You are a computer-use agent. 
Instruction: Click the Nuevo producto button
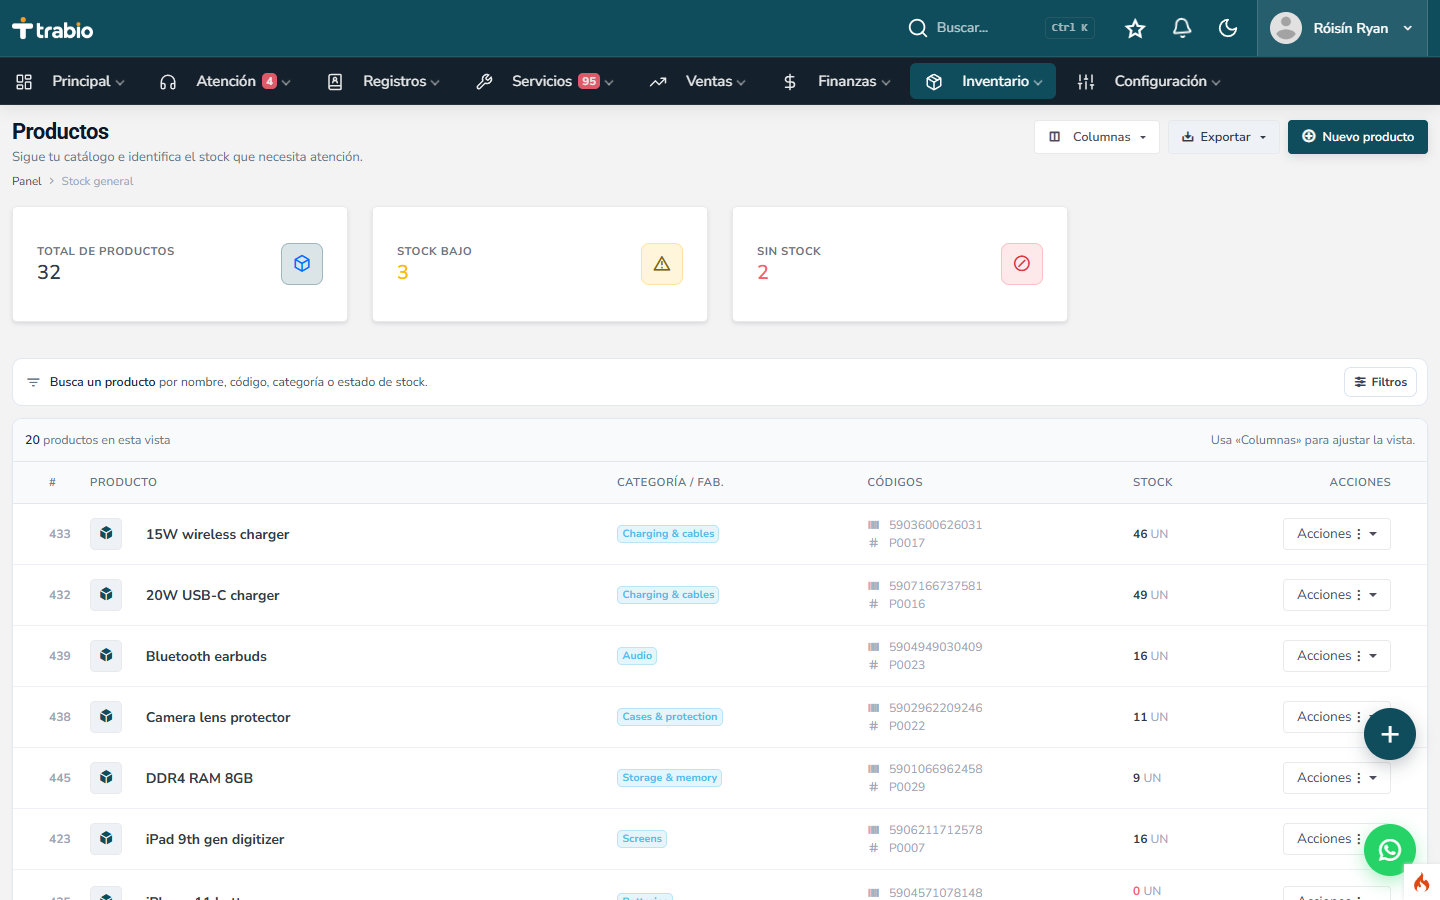[1358, 137]
